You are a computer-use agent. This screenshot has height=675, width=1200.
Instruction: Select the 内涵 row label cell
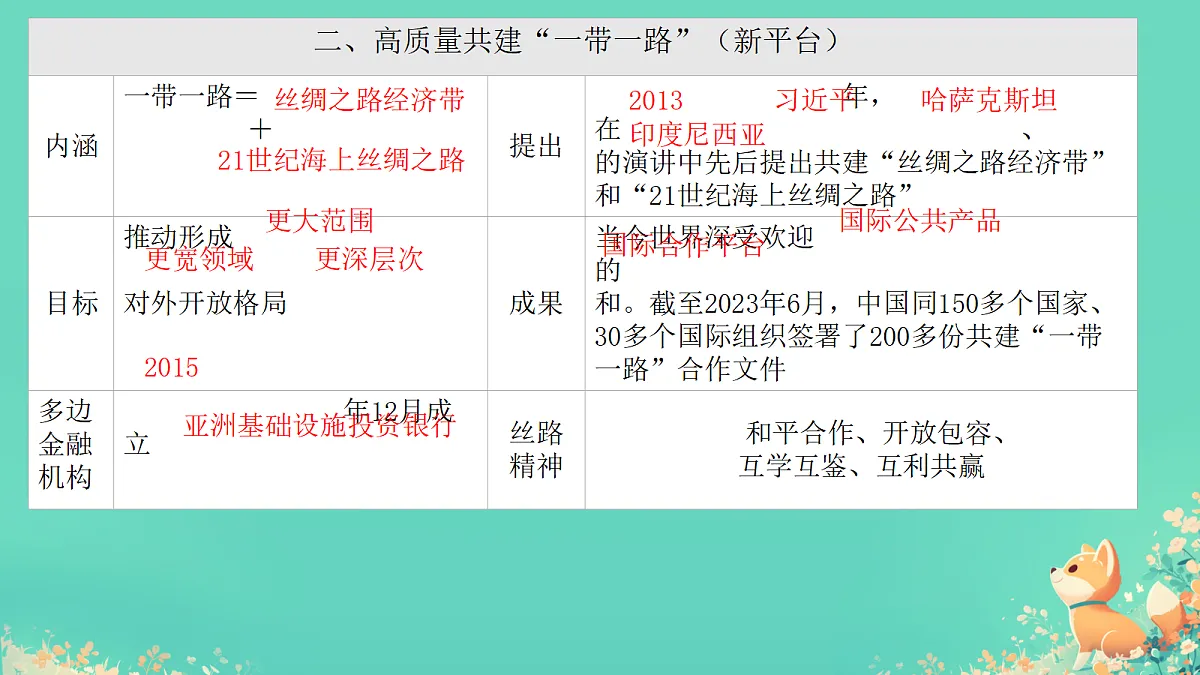pyautogui.click(x=71, y=146)
